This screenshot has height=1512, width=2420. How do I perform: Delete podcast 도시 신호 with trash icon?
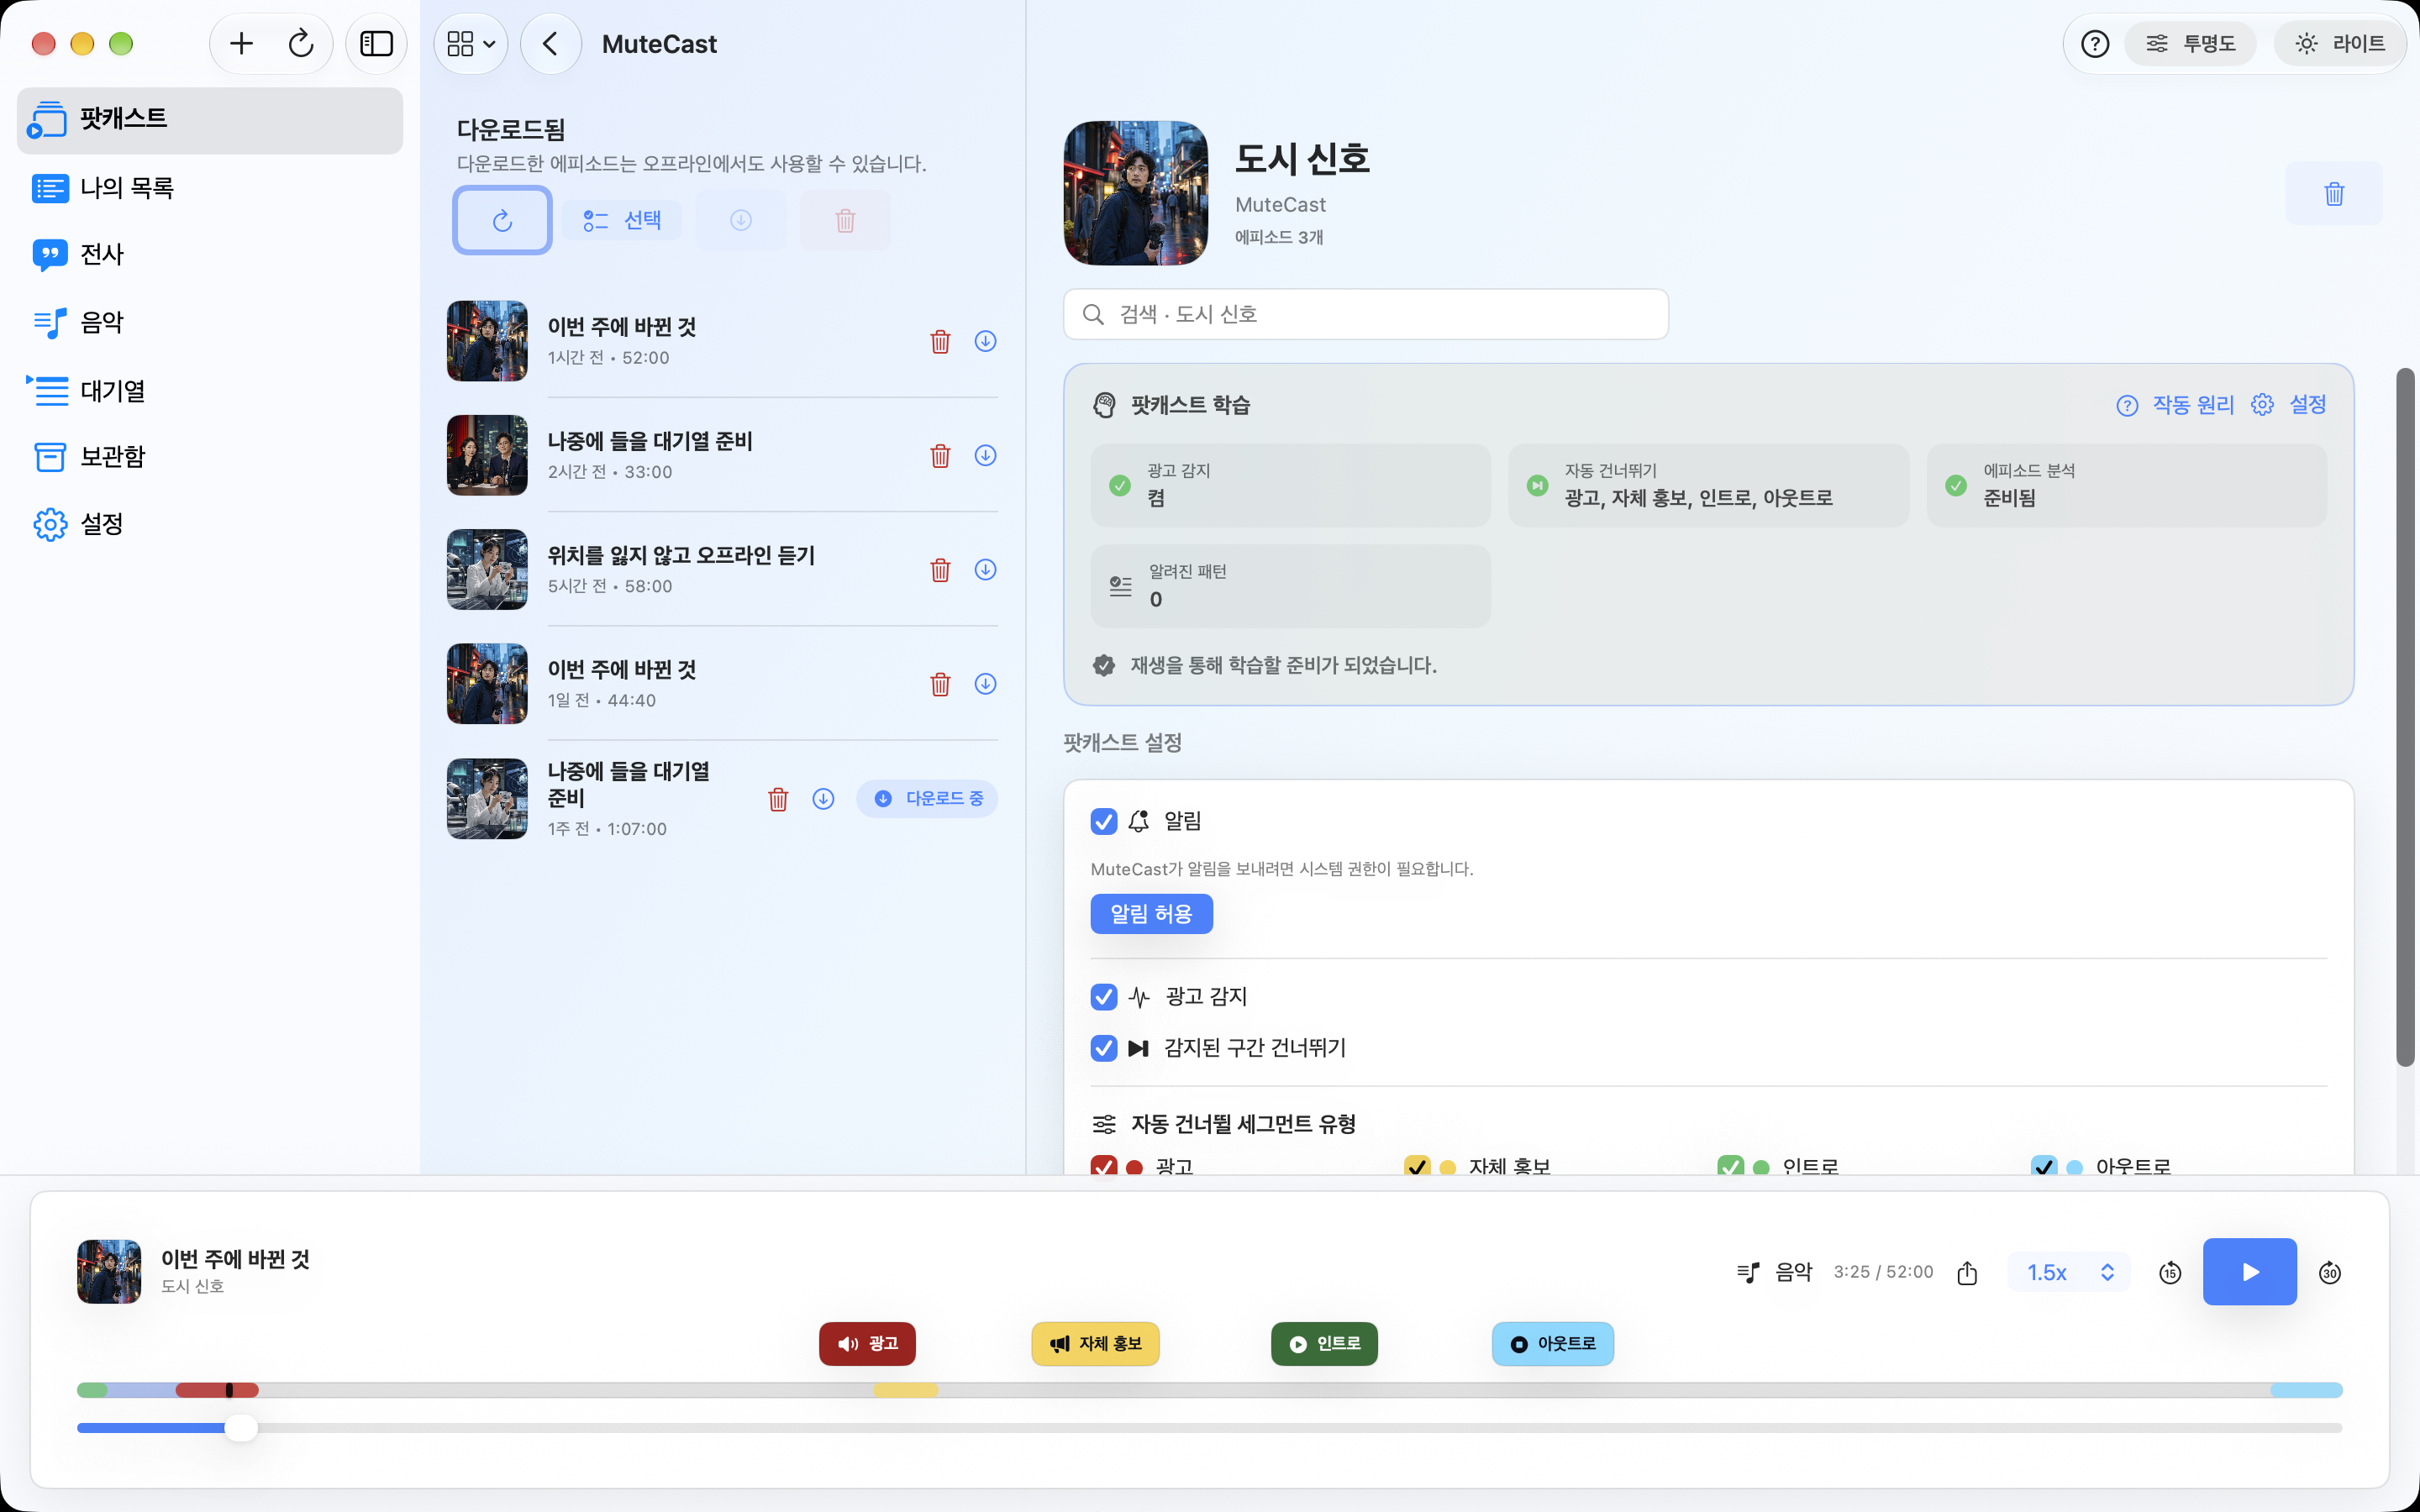2334,193
